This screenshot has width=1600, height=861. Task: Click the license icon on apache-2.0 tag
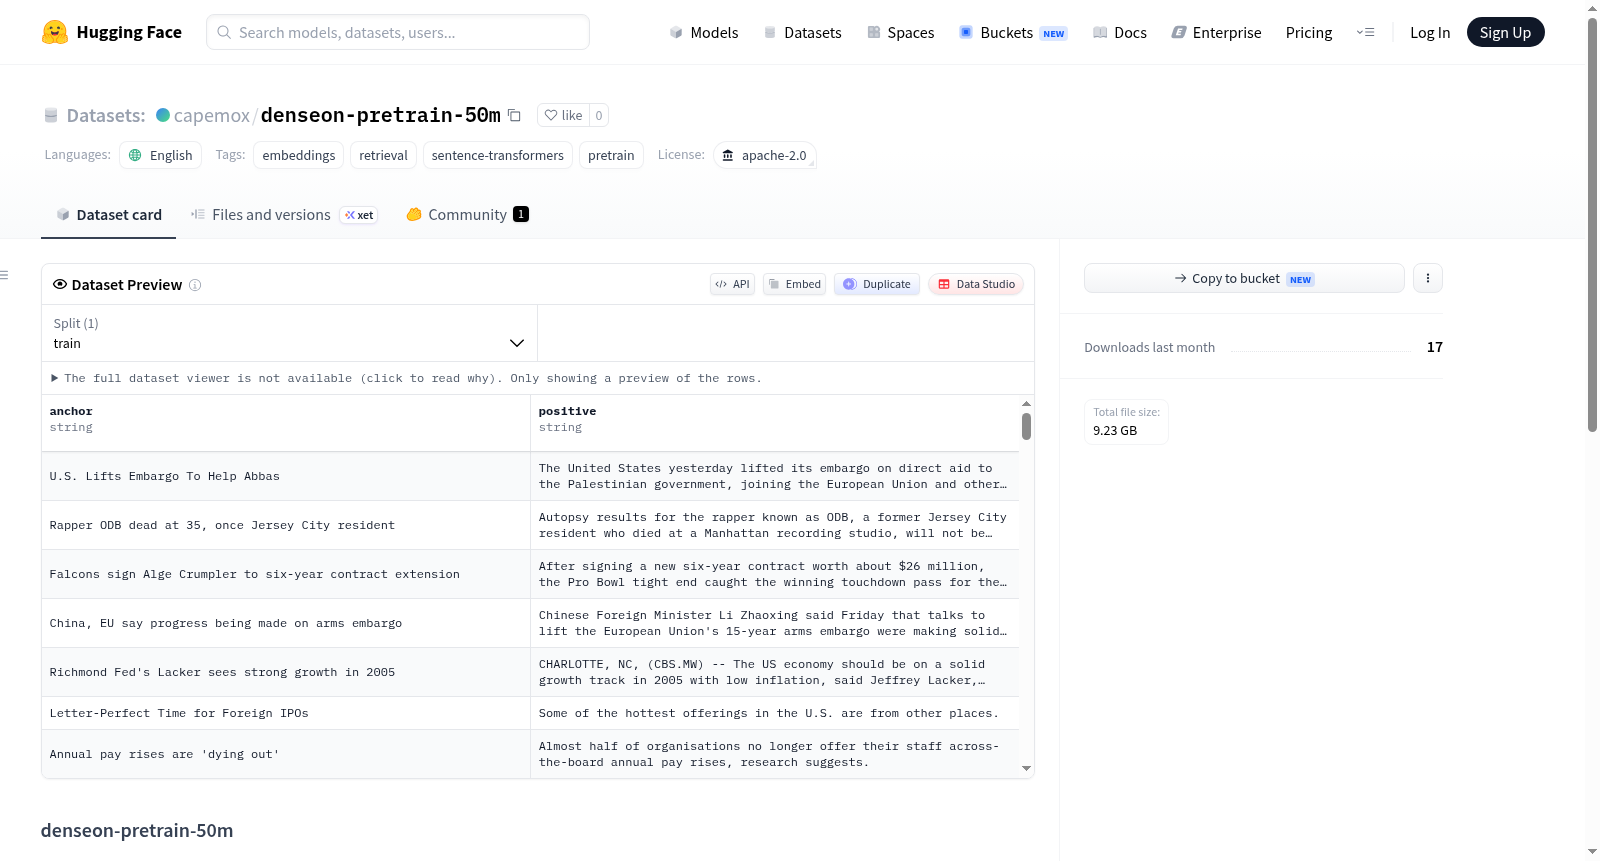[728, 155]
